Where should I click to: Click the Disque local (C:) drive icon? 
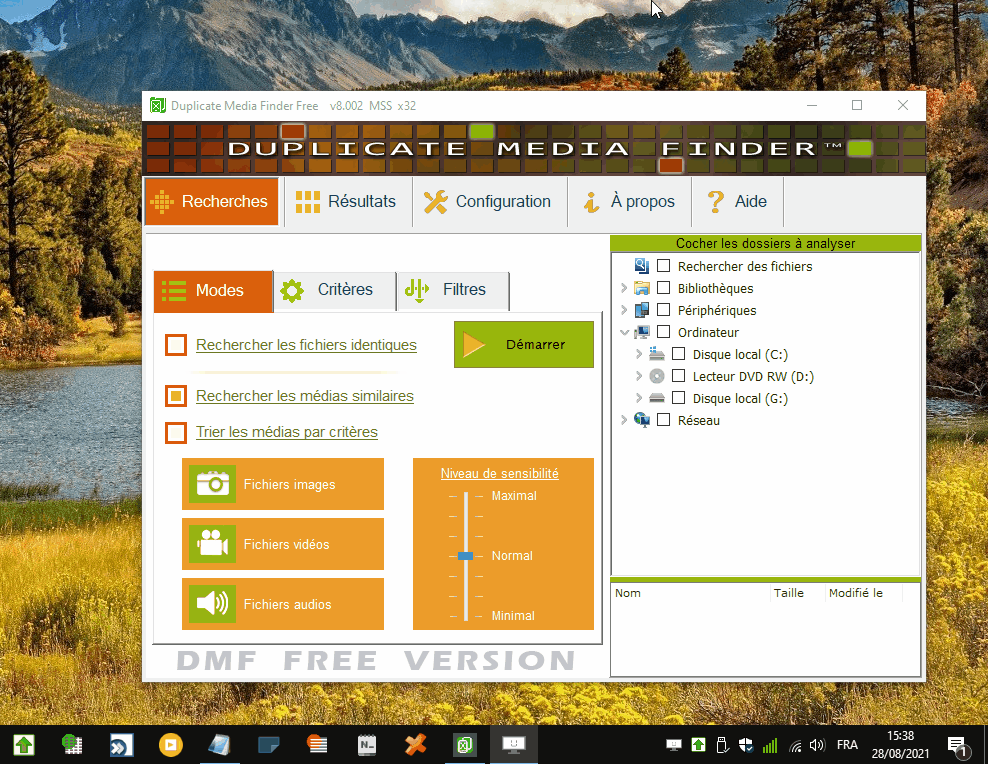point(657,354)
